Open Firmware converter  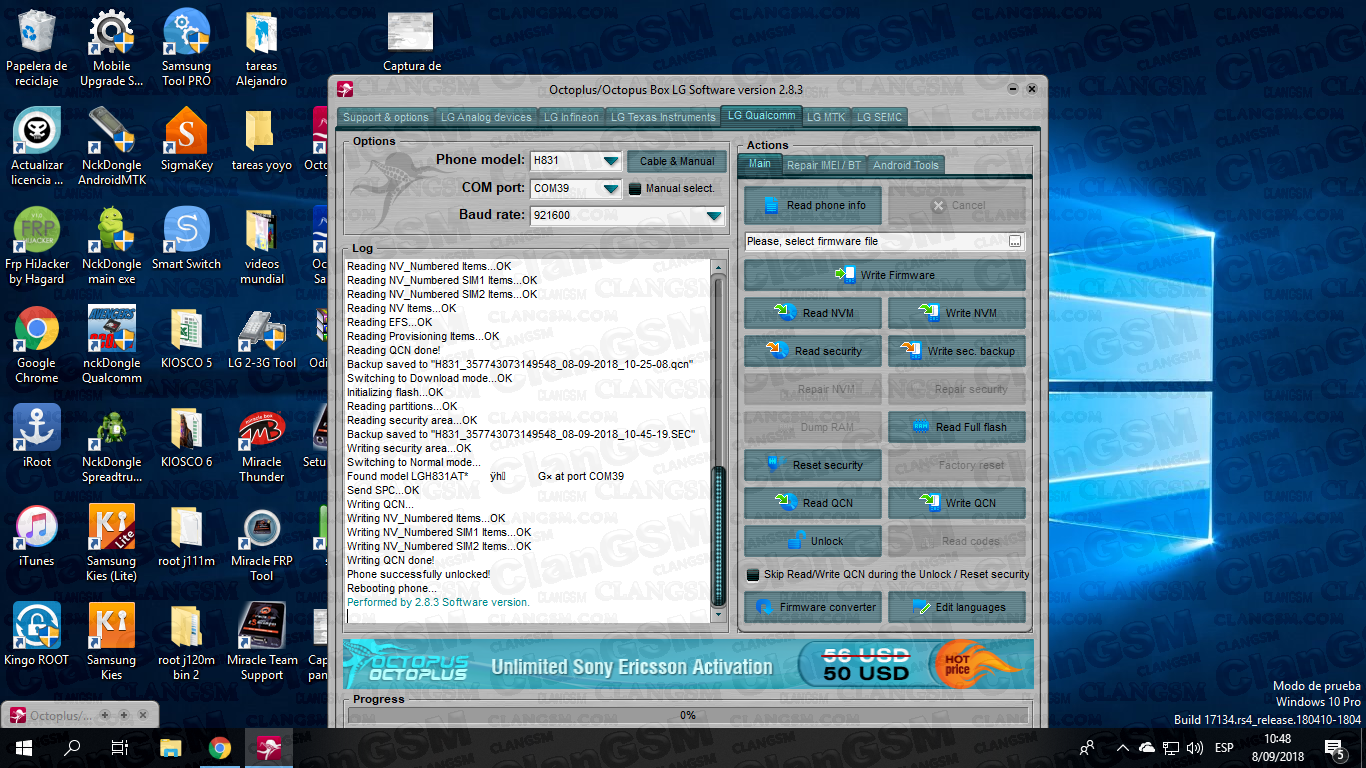813,607
